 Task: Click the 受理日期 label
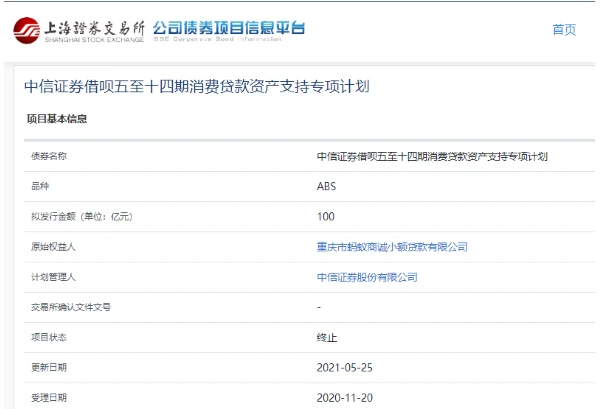point(49,397)
